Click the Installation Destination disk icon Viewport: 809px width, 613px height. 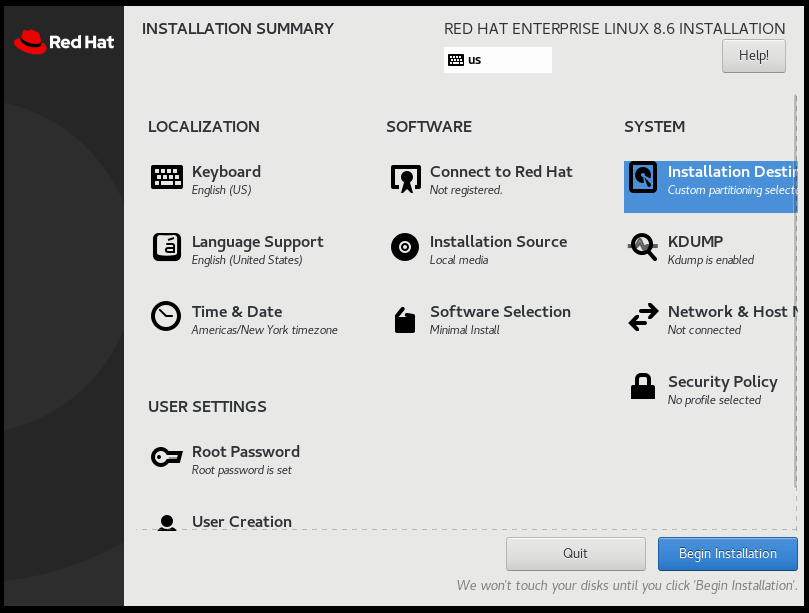coord(643,178)
